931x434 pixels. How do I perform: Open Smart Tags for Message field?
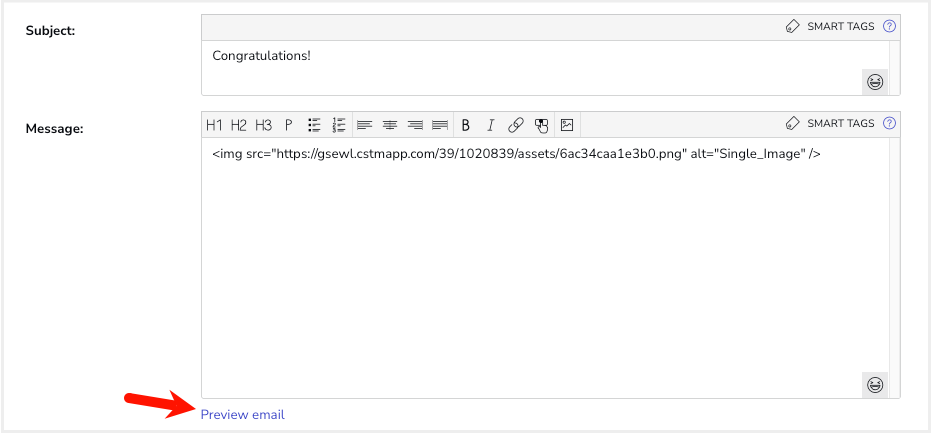(x=830, y=123)
